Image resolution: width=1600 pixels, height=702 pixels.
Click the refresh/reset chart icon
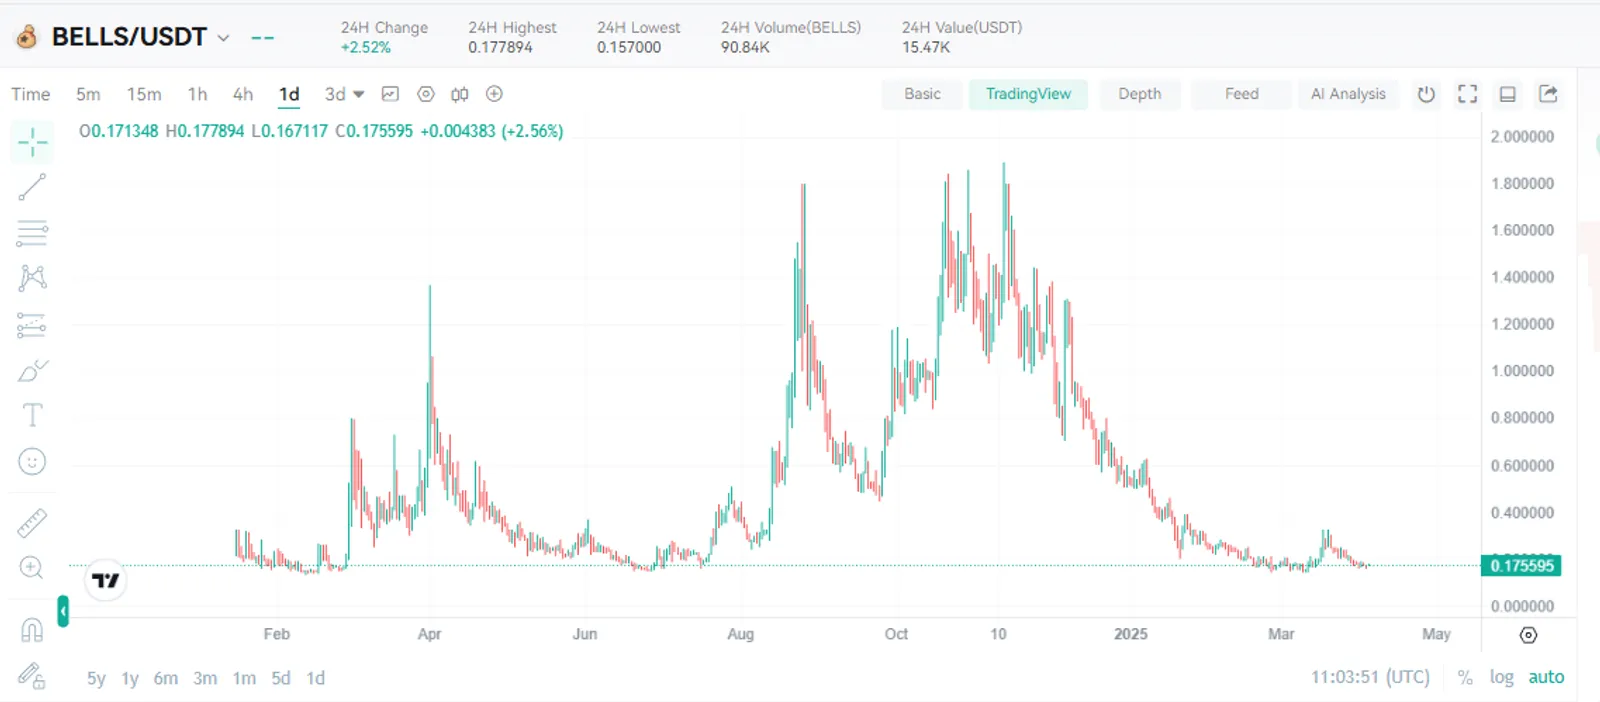pyautogui.click(x=1426, y=94)
